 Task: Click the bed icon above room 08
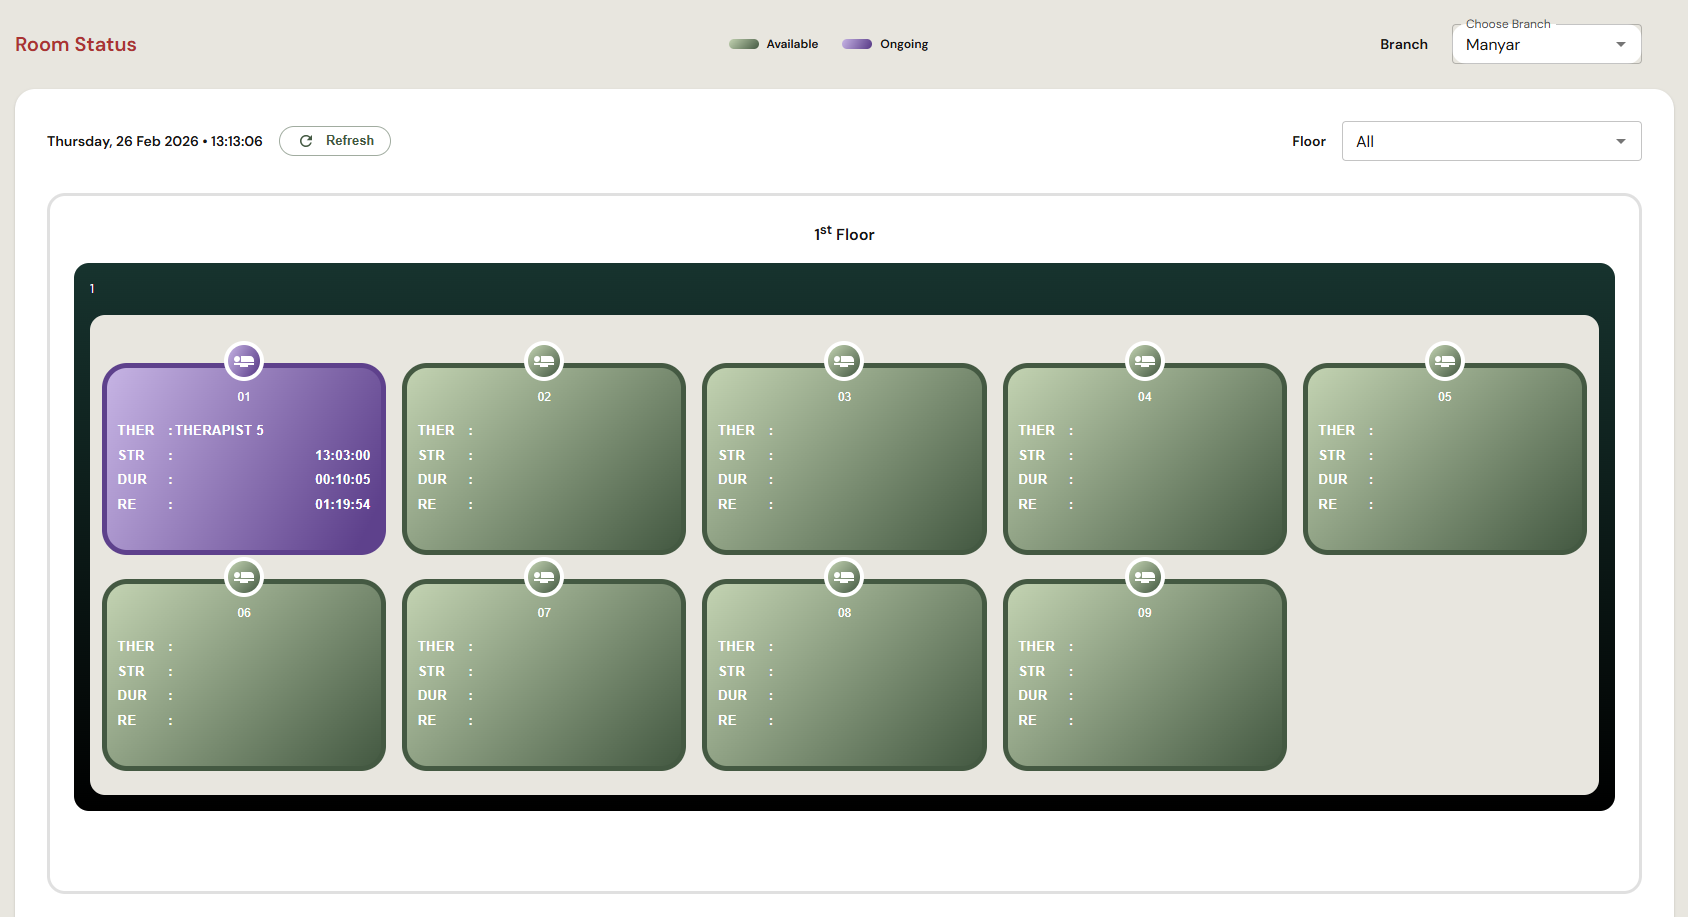(844, 577)
